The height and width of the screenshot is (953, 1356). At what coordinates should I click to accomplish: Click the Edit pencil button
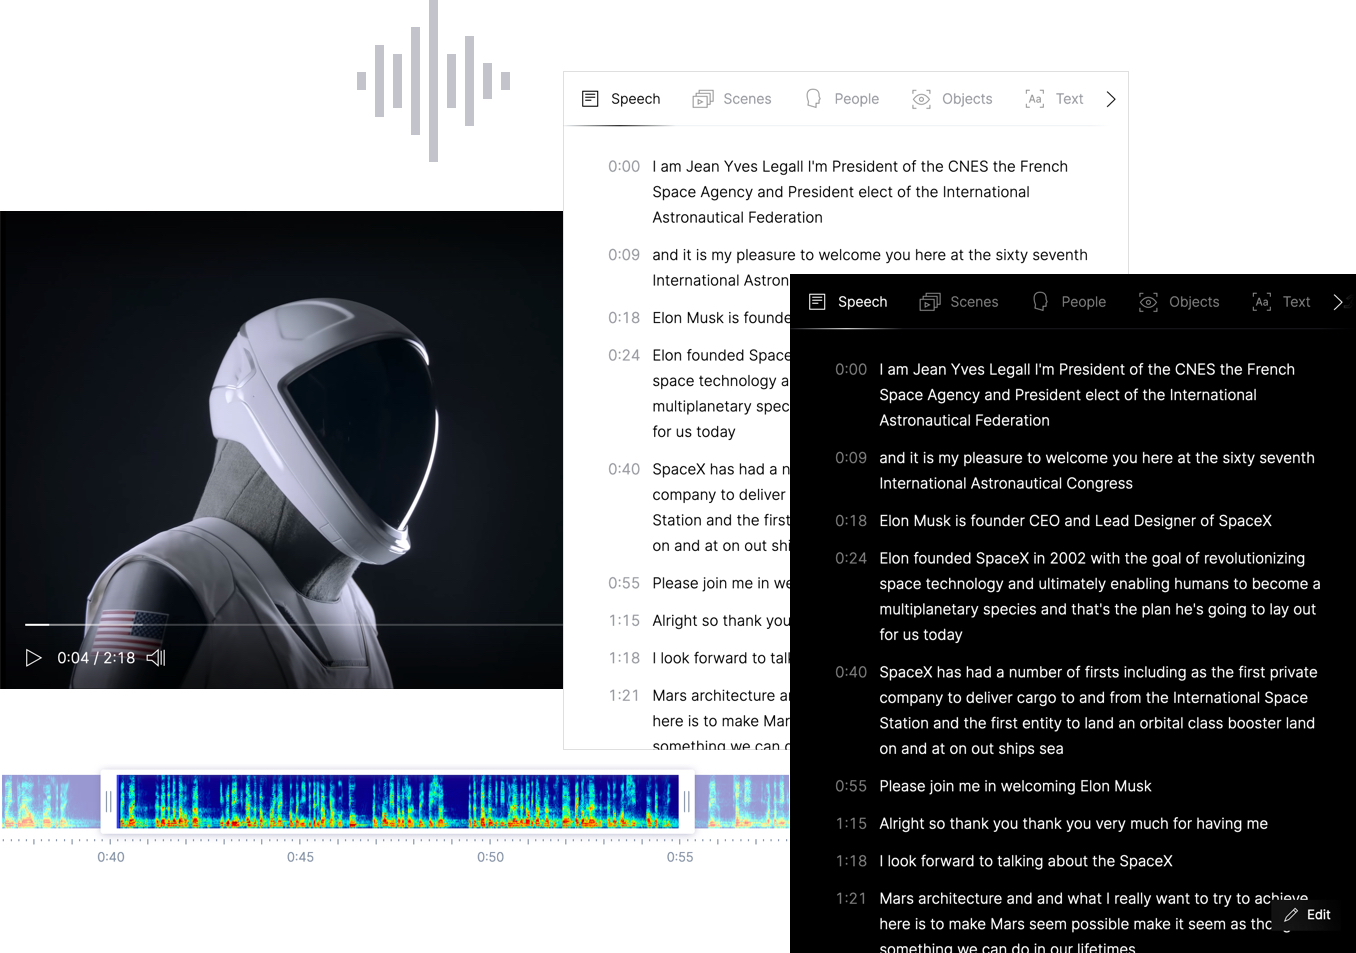point(1307,915)
